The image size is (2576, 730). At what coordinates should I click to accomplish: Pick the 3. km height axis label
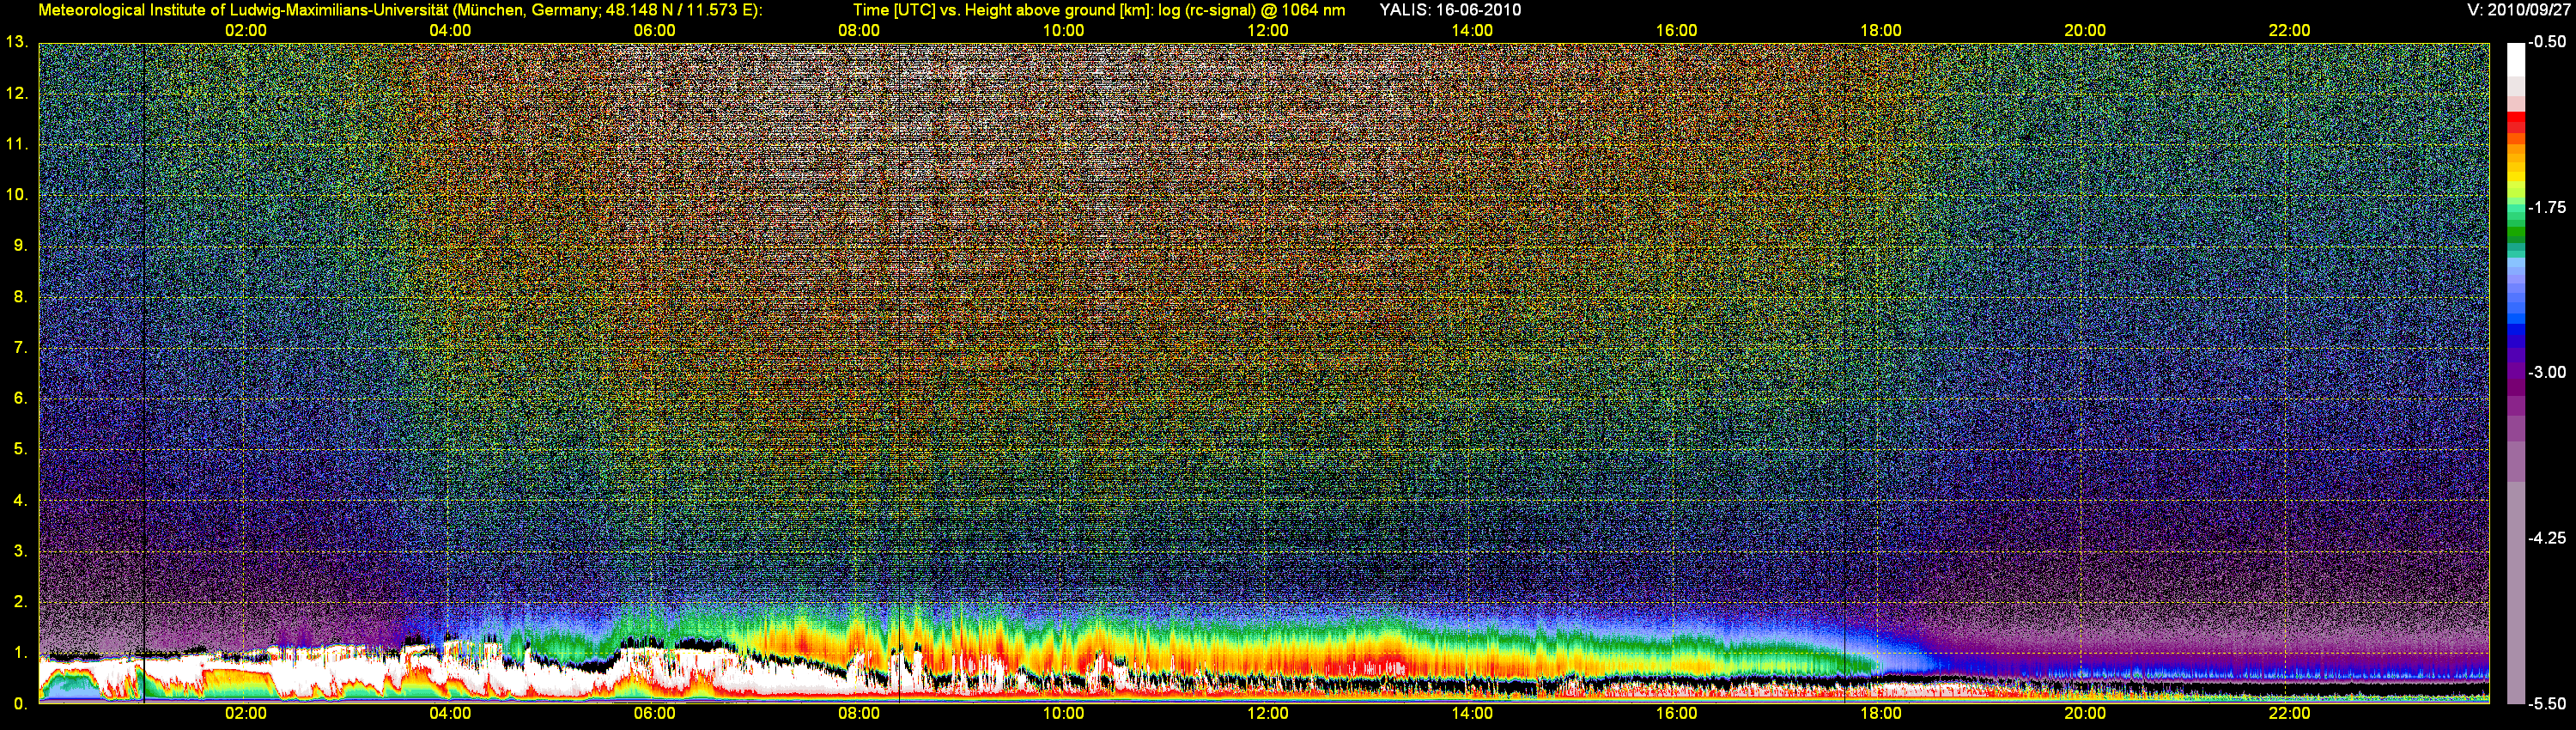tap(21, 551)
